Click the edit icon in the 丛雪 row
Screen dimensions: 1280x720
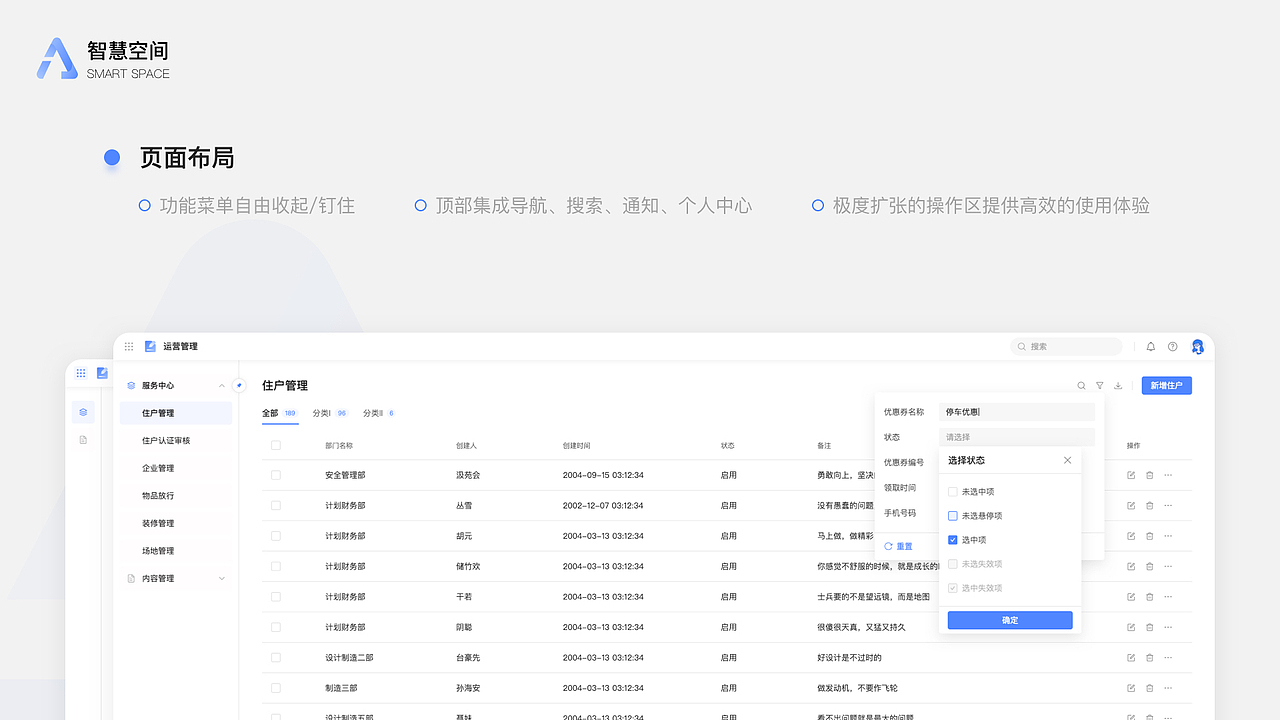[x=1131, y=506]
